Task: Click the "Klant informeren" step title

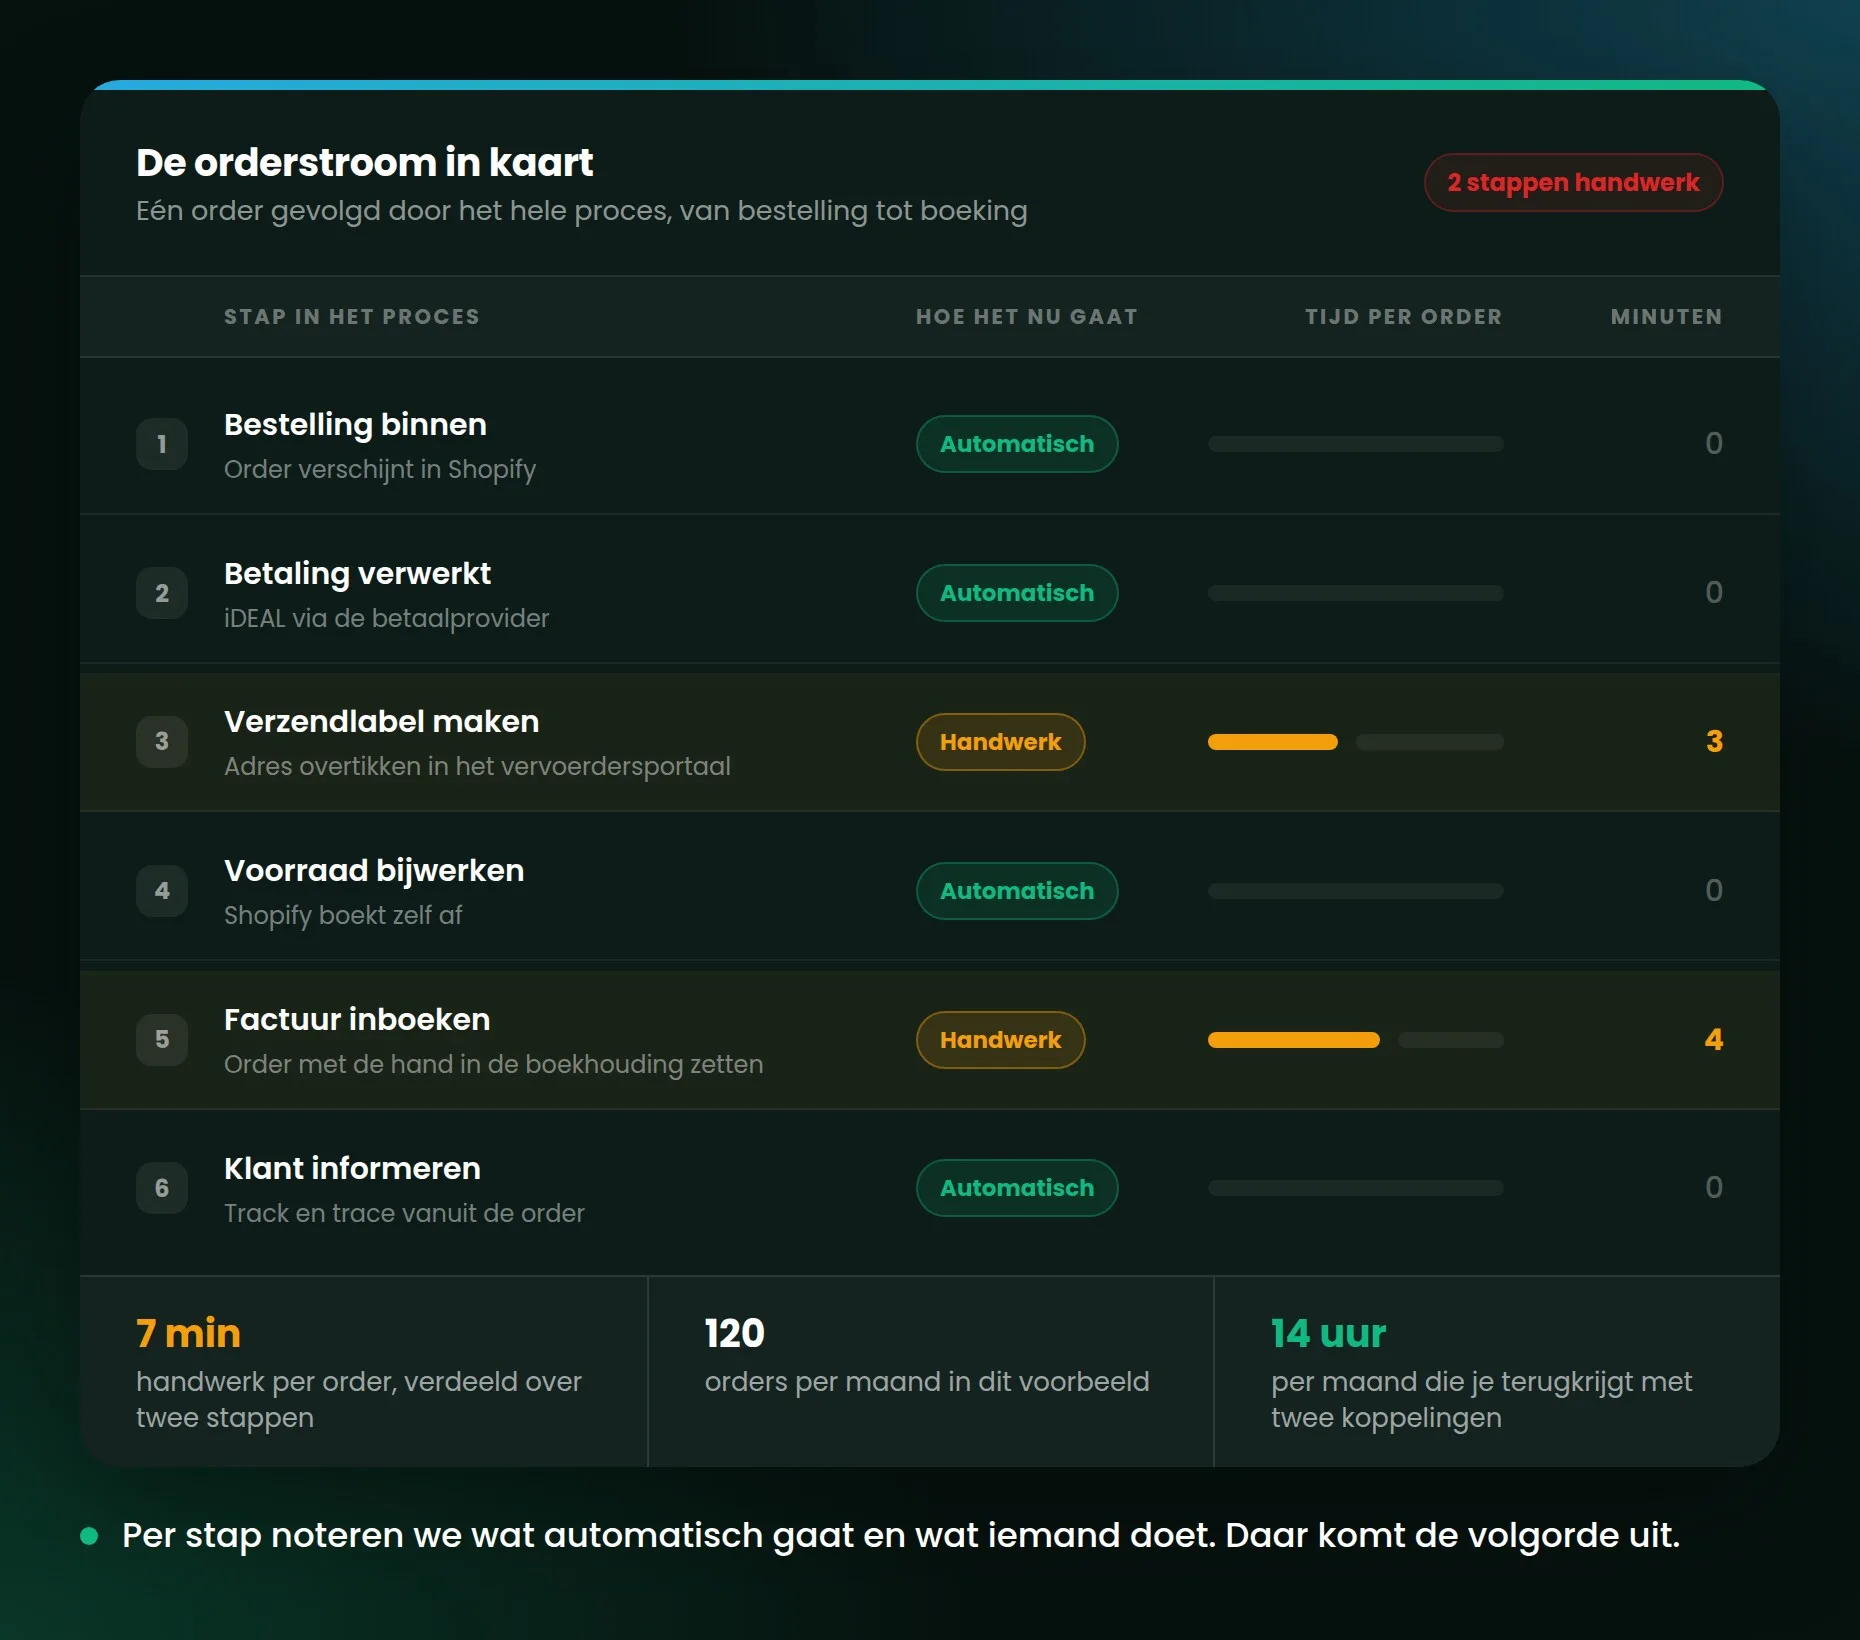Action: [352, 1169]
